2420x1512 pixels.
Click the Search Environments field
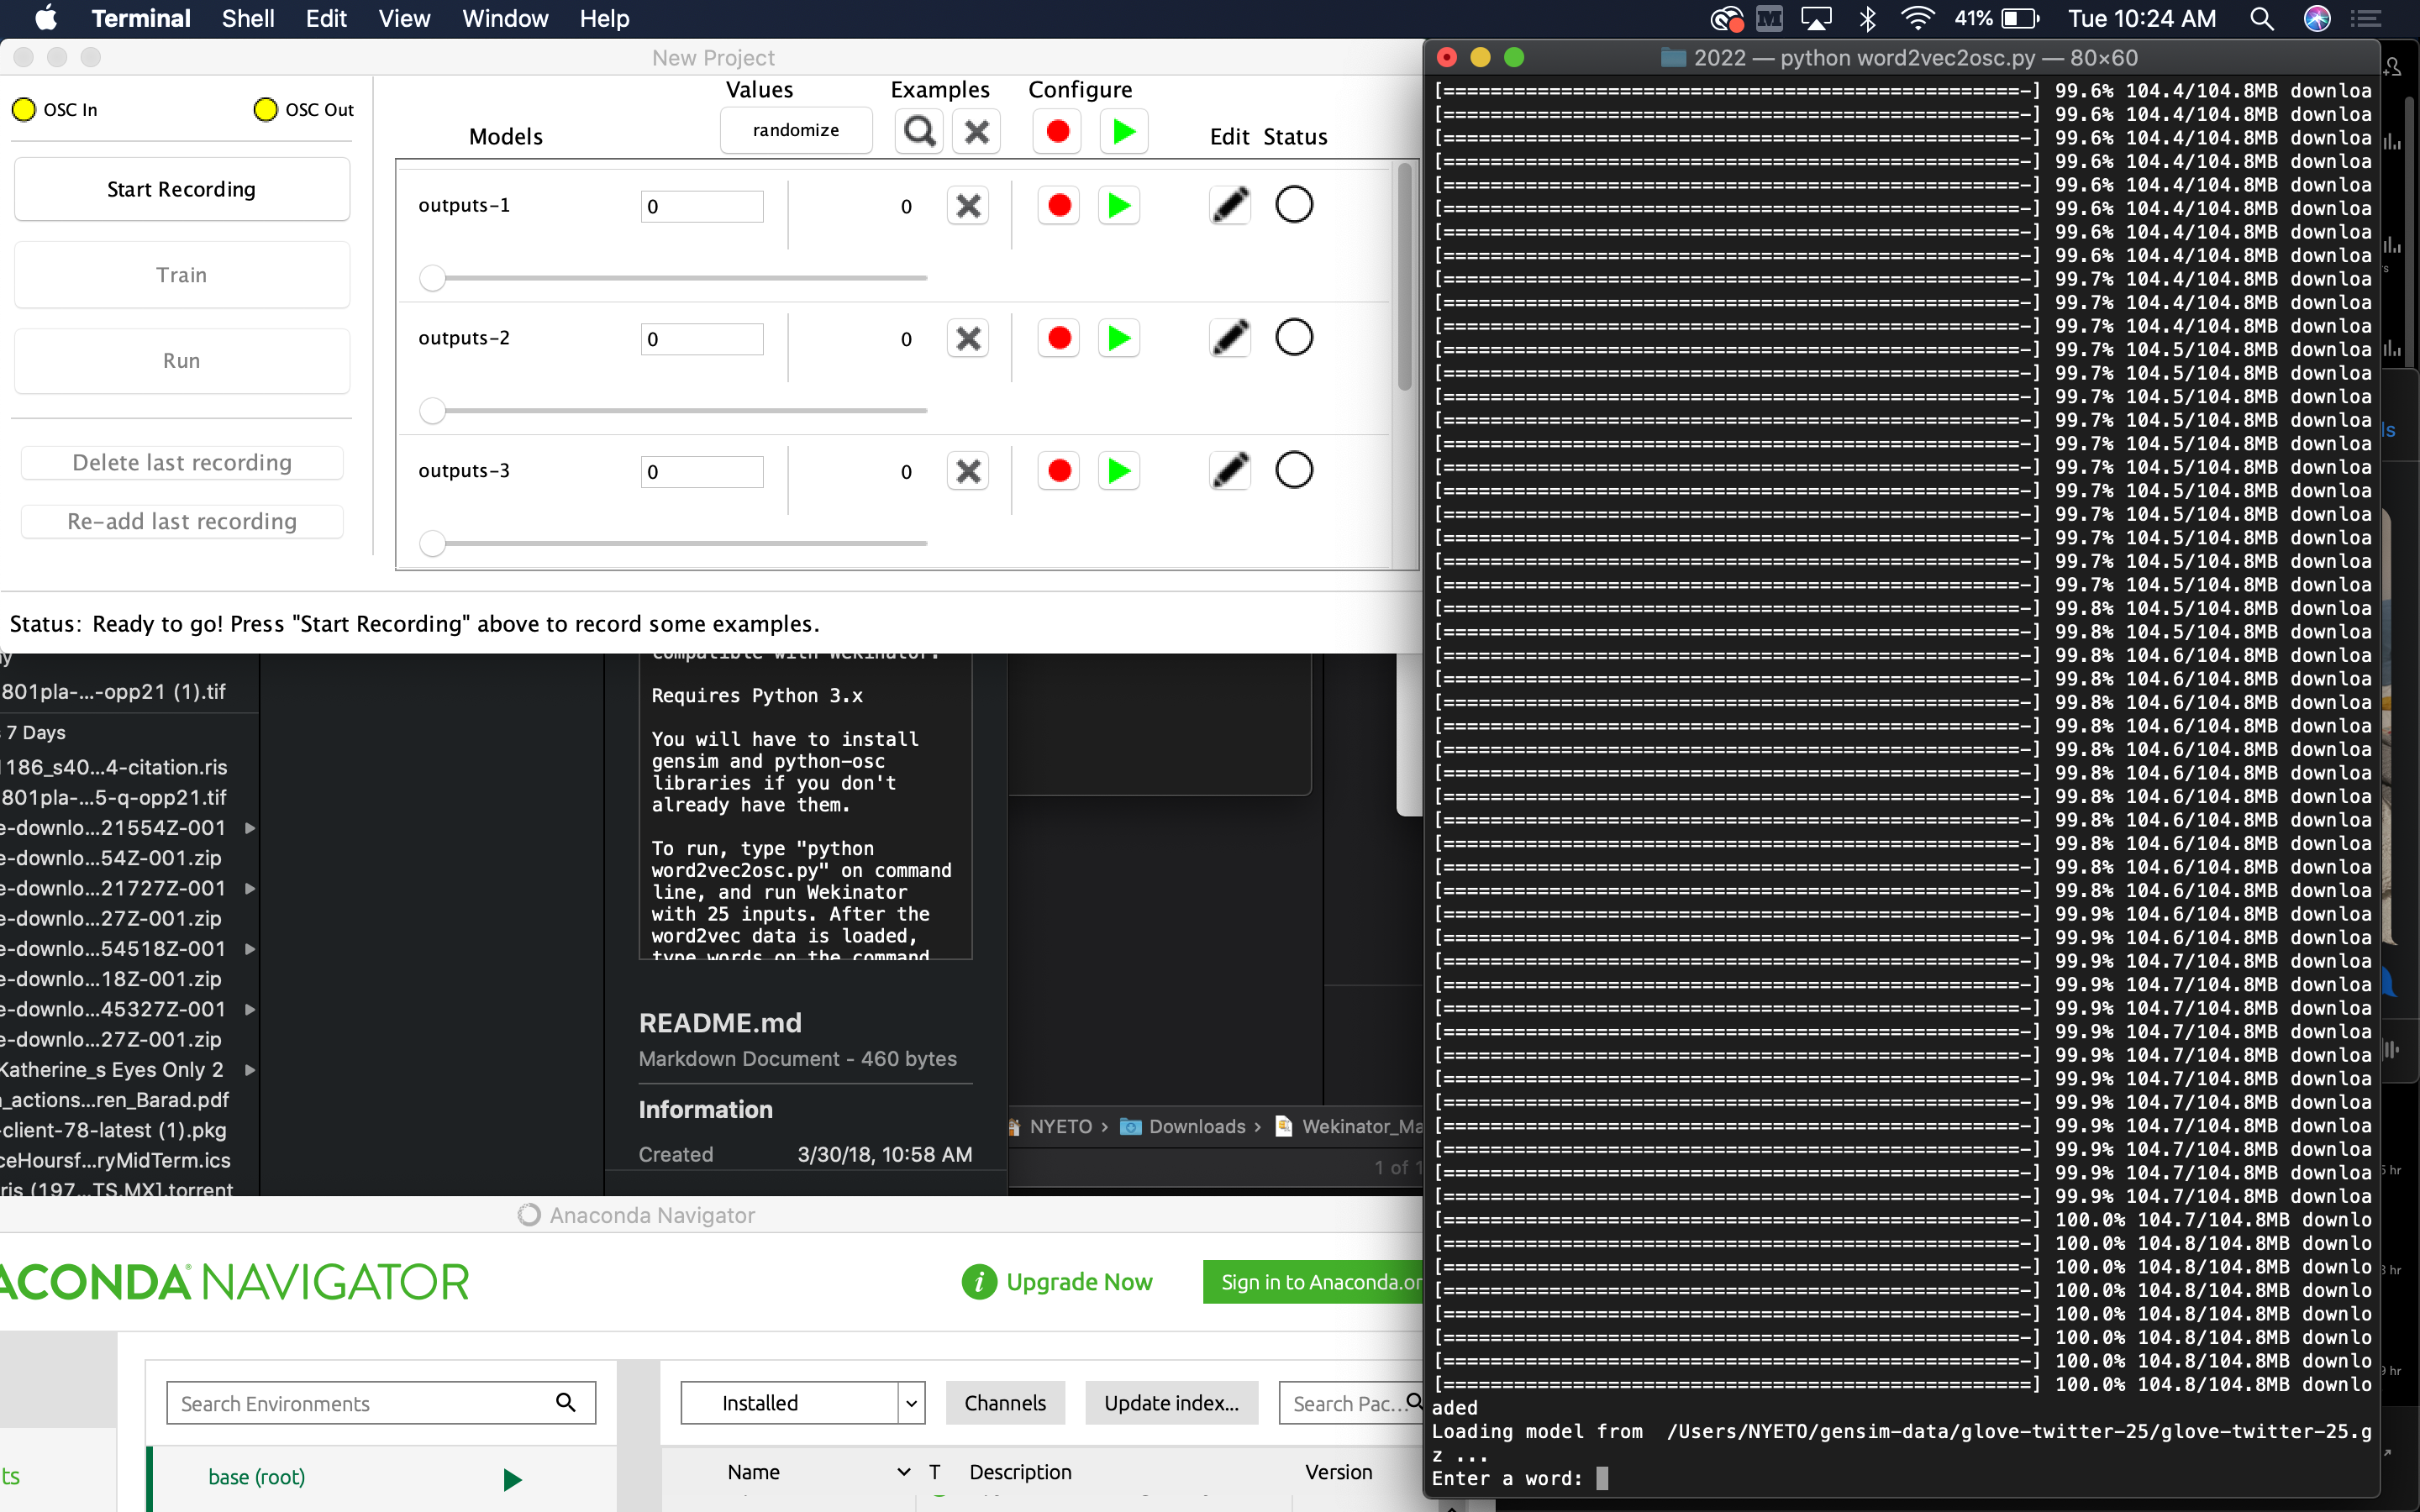pyautogui.click(x=381, y=1403)
